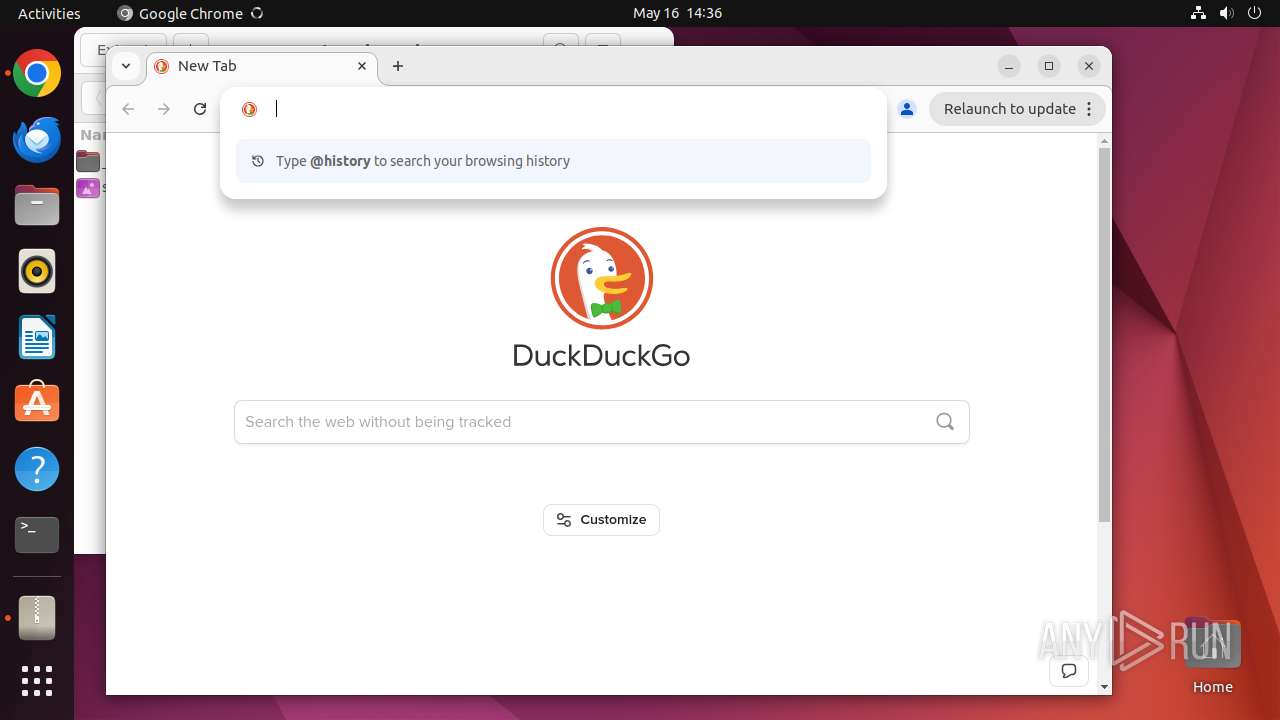Open the Customize page settings

click(x=601, y=520)
